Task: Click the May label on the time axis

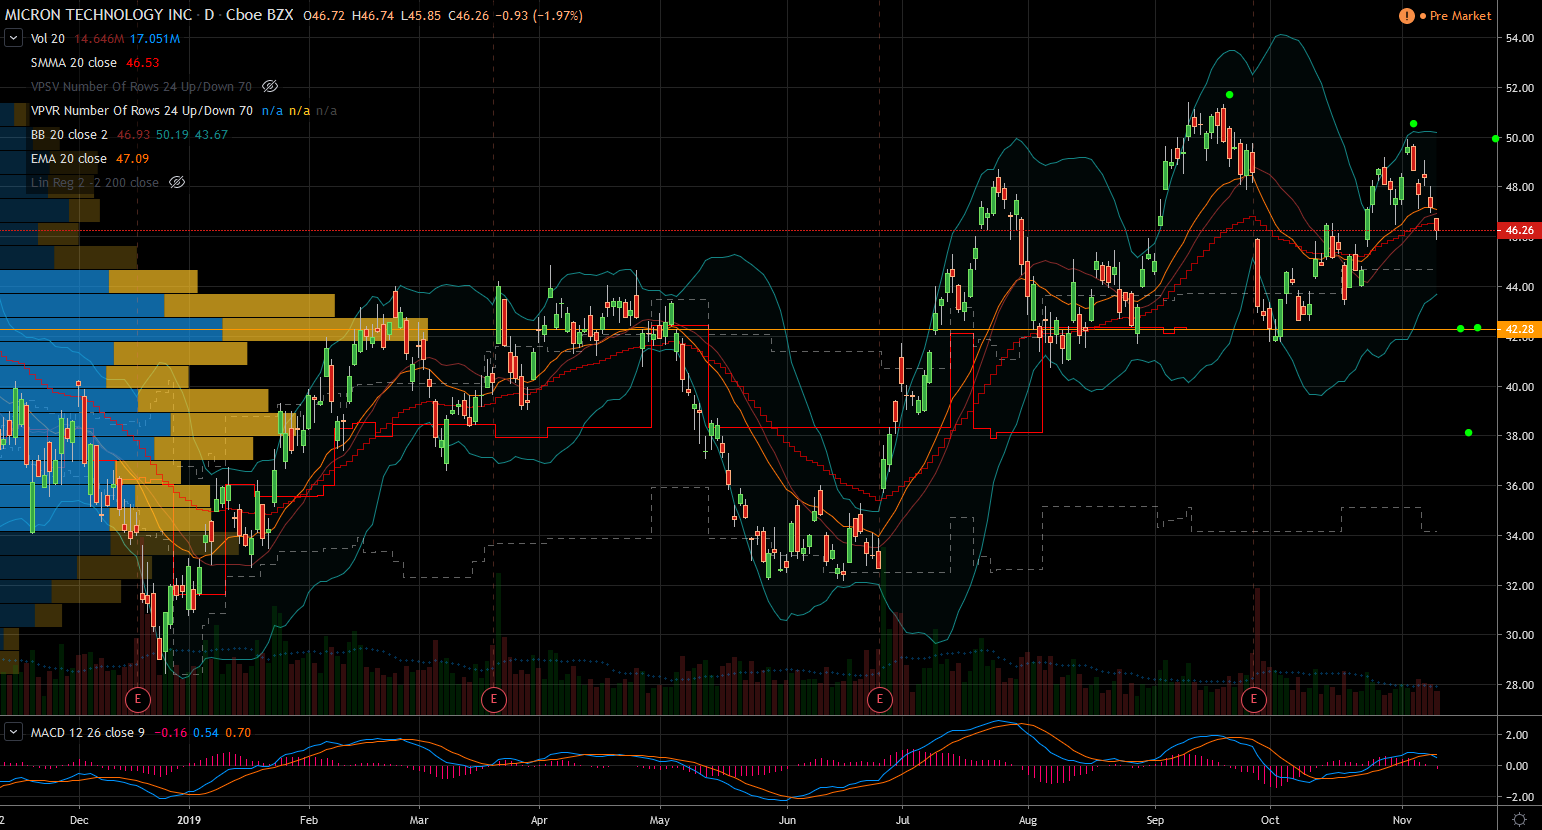Action: click(x=659, y=820)
